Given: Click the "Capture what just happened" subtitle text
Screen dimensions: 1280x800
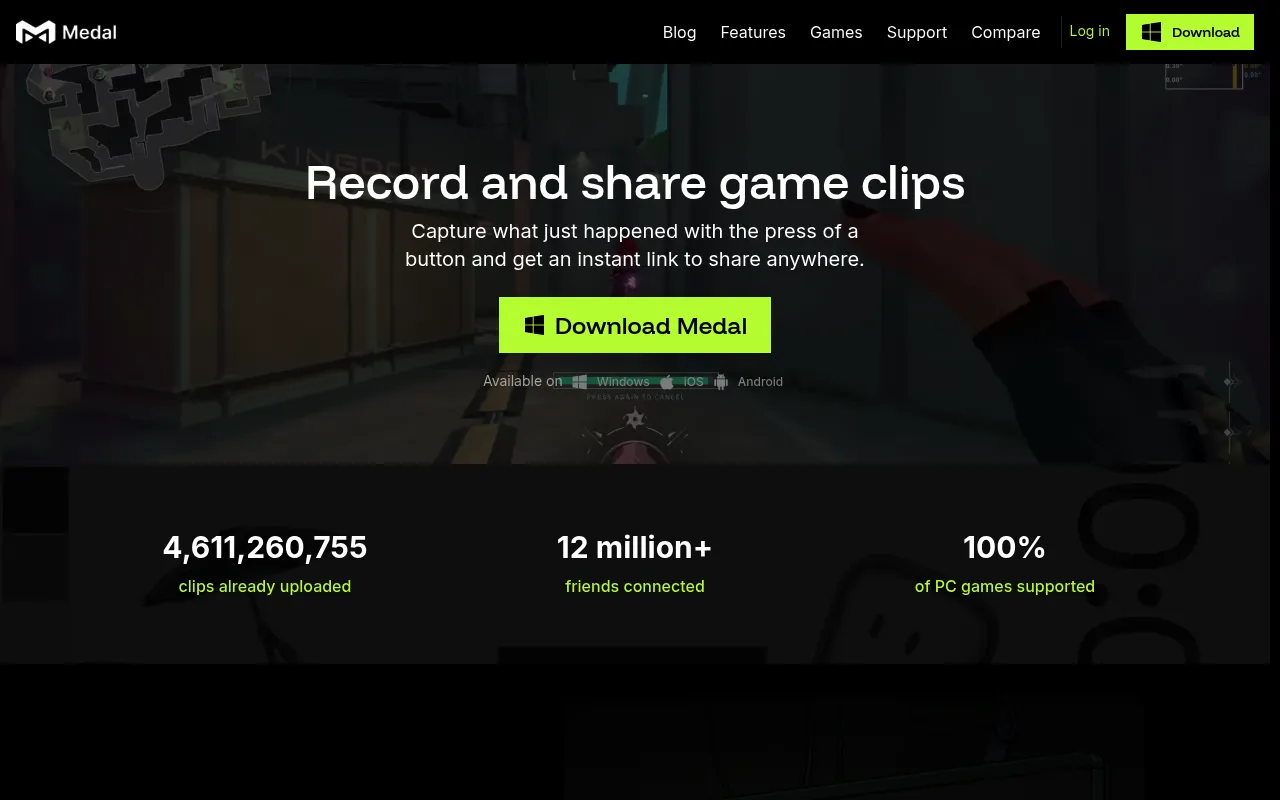Looking at the screenshot, I should [635, 245].
